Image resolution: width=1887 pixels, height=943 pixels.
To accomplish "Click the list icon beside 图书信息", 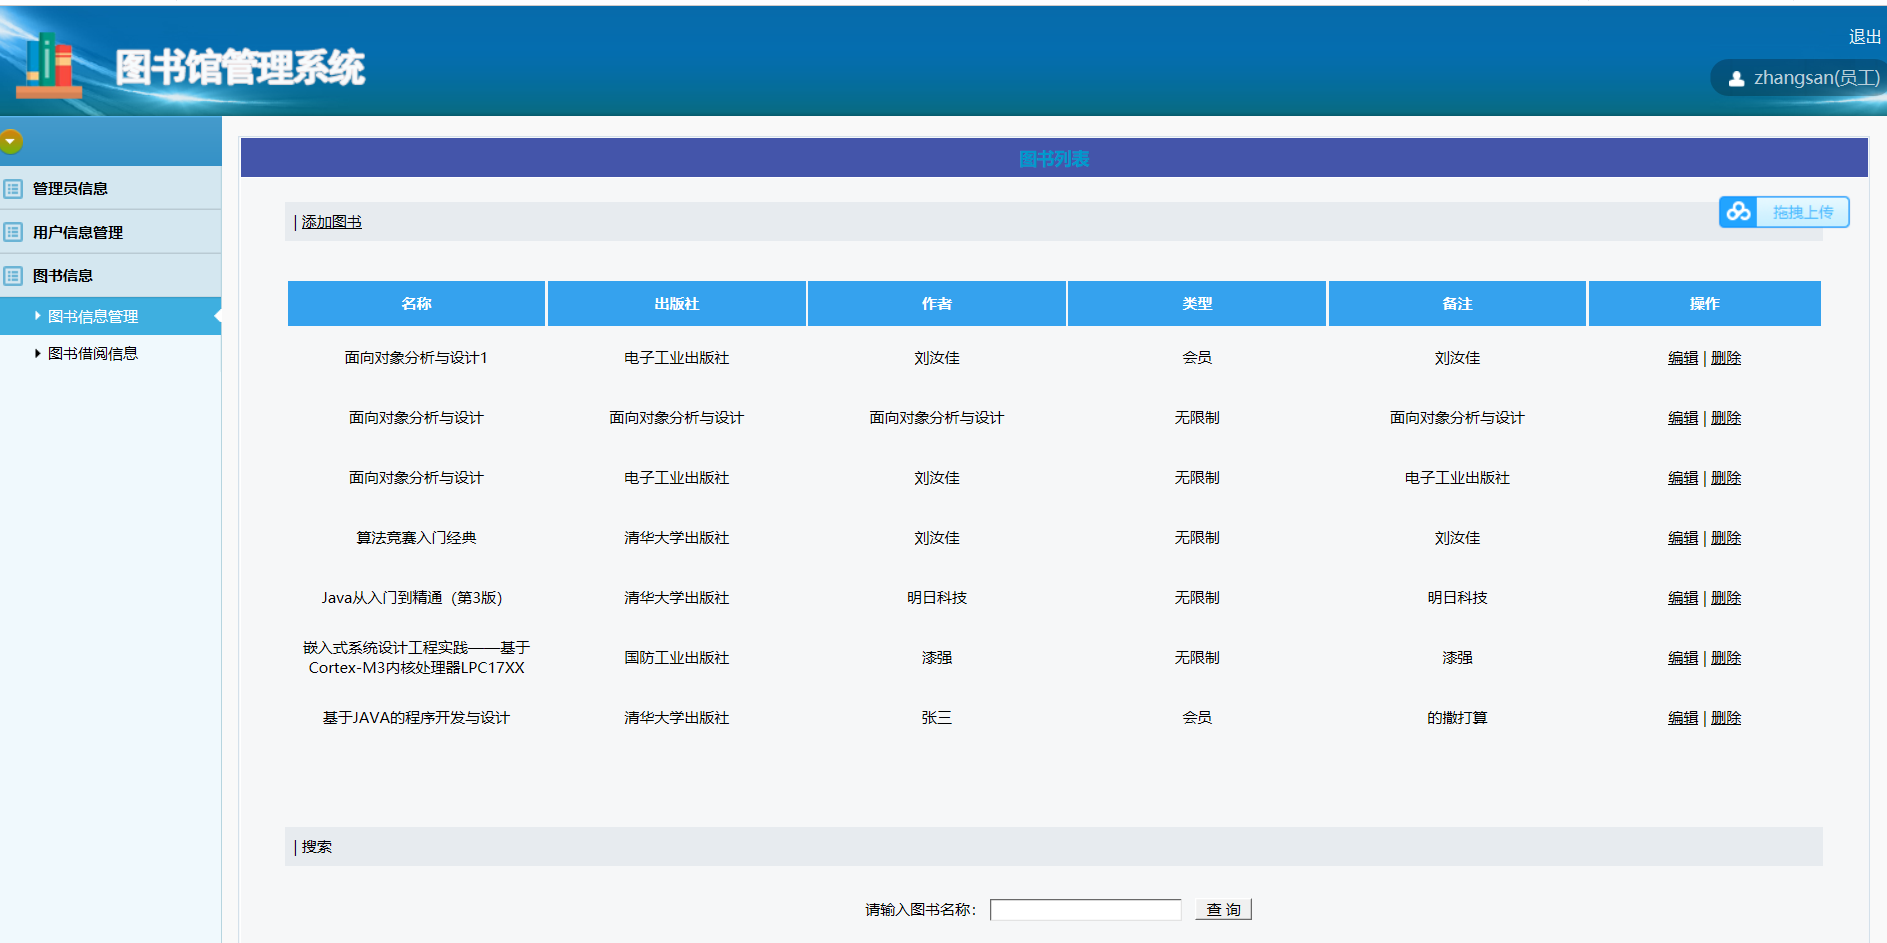I will pyautogui.click(x=13, y=276).
